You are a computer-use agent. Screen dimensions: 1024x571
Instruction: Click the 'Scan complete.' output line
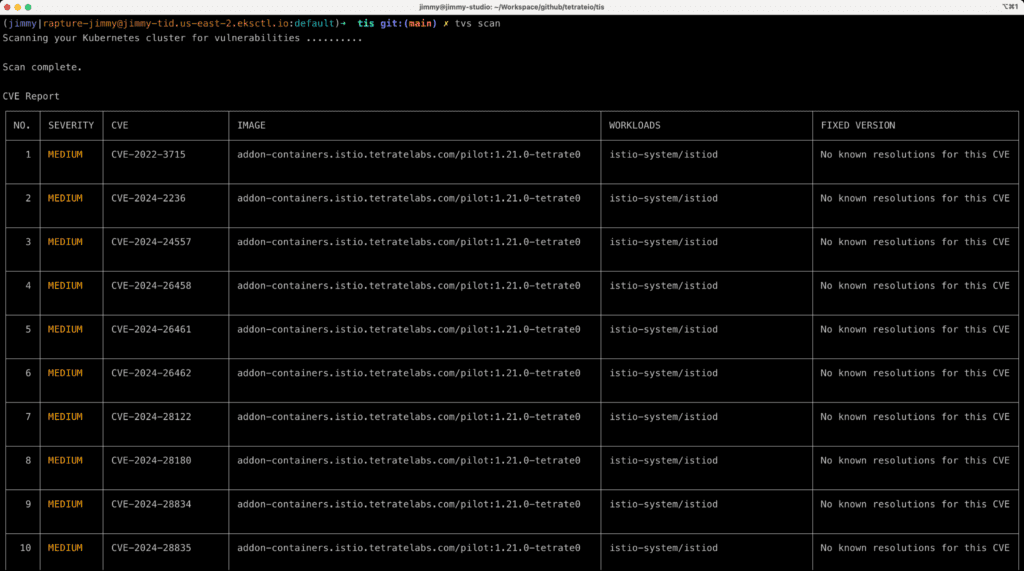[42, 67]
